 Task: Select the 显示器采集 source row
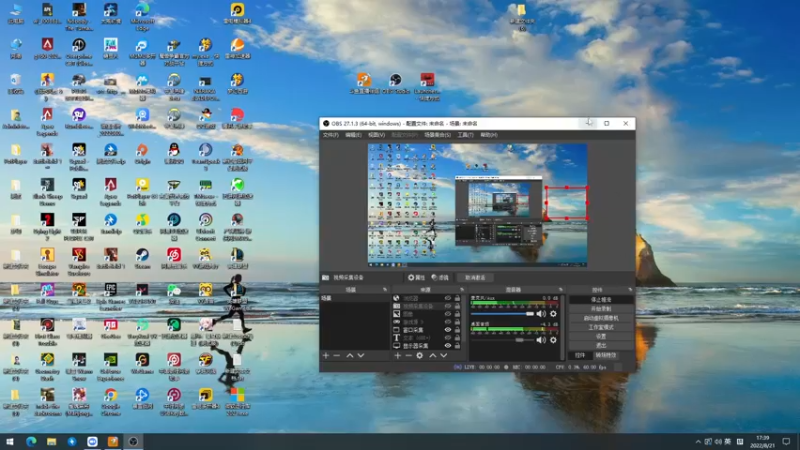point(427,345)
